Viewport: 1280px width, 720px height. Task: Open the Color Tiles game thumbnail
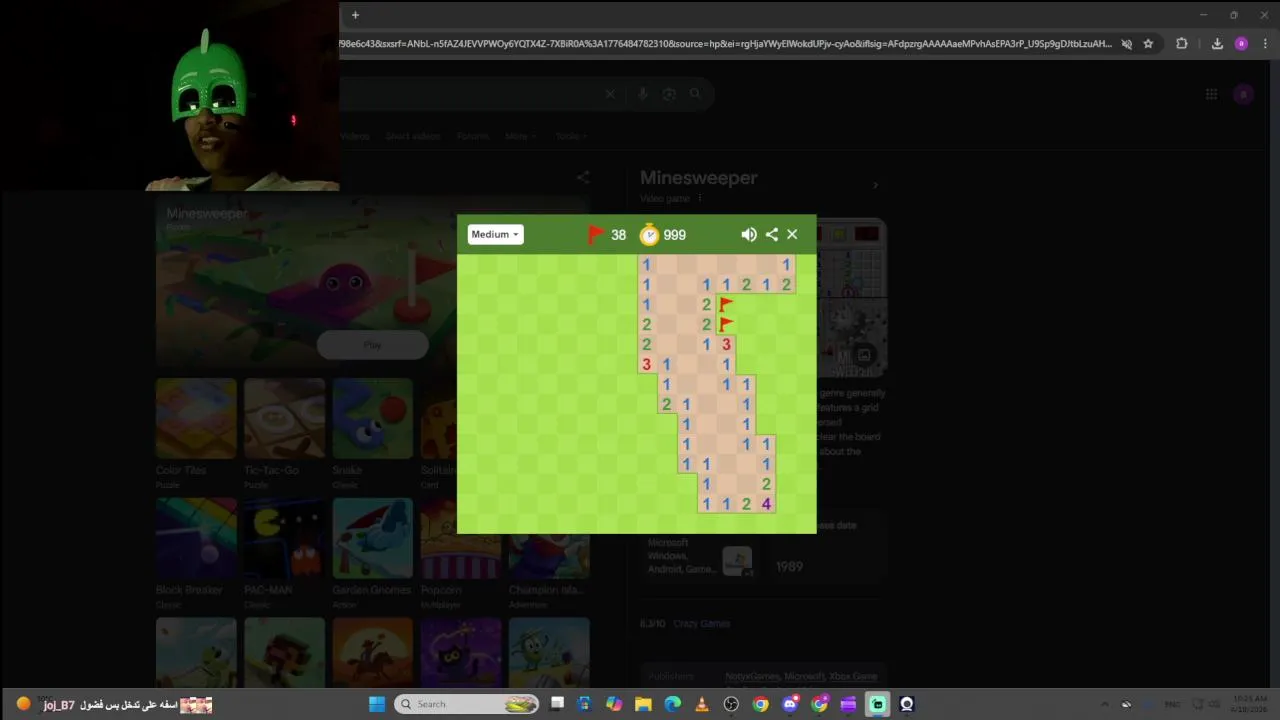[196, 418]
